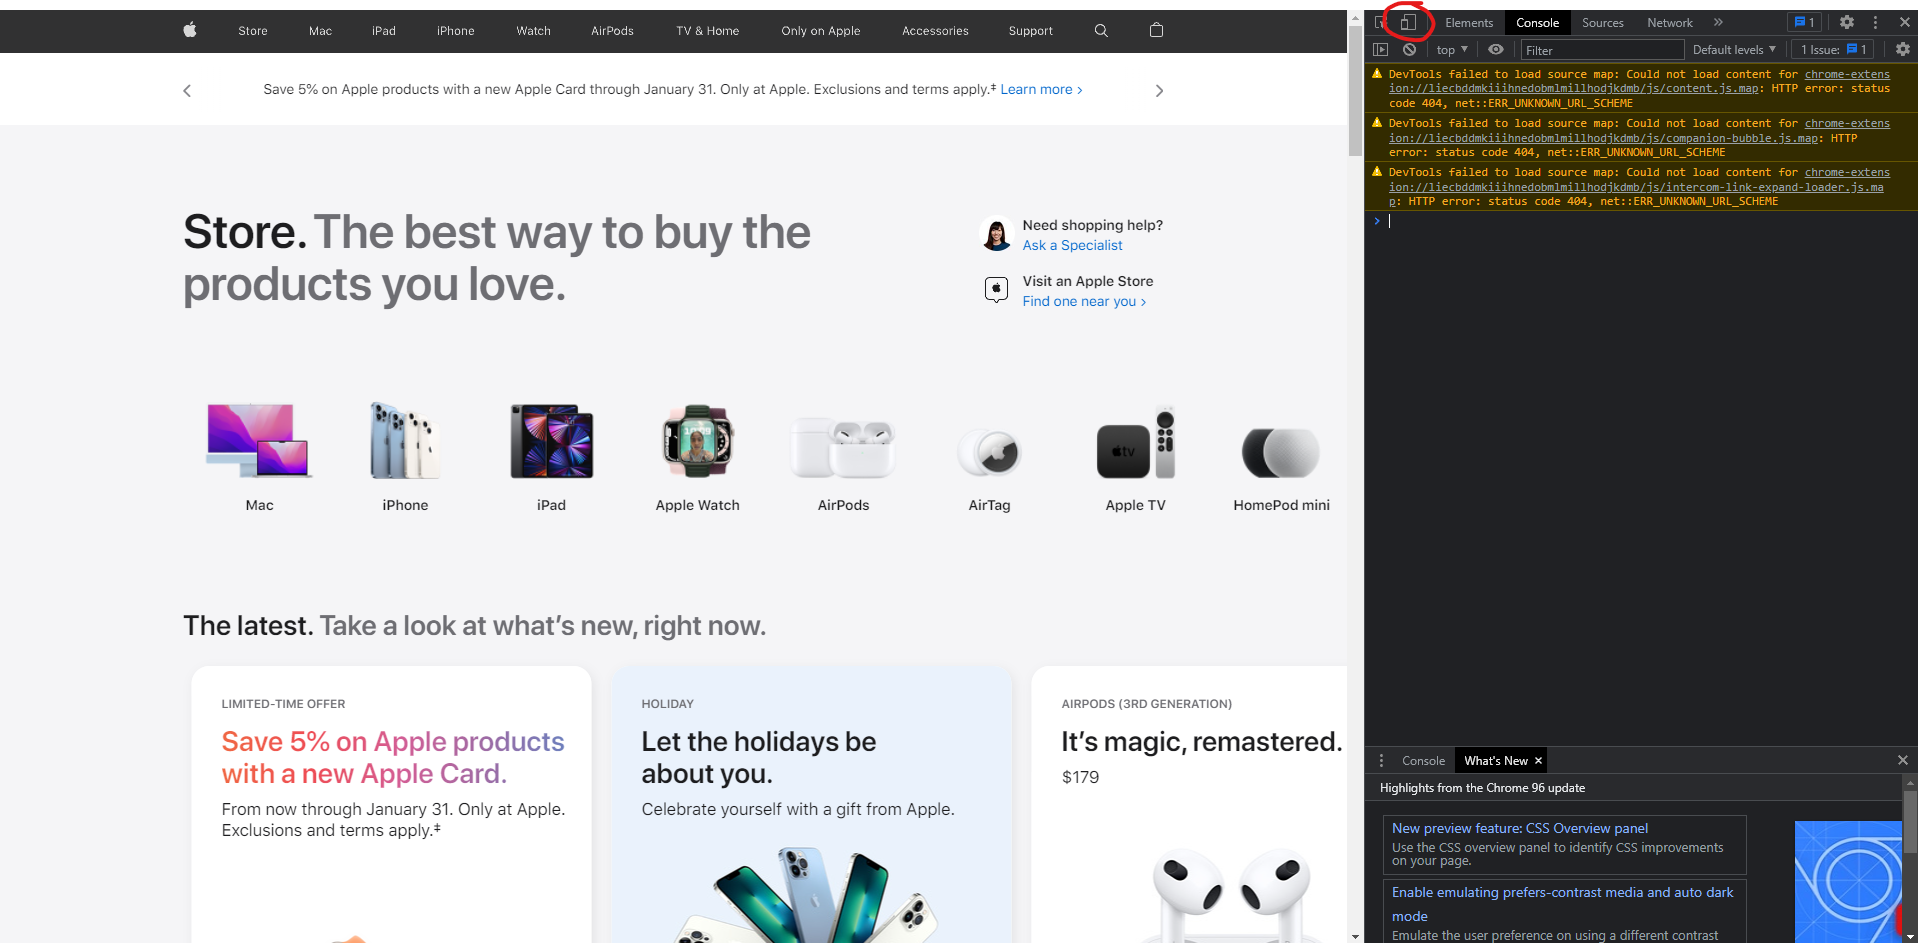Select the Console tab in the drawer
Viewport: 1918px width, 943px height.
[x=1423, y=761]
